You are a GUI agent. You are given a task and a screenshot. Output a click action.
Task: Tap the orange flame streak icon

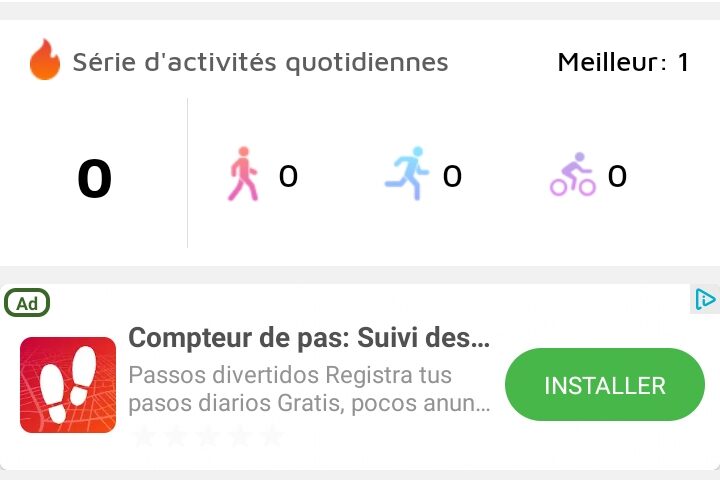click(45, 59)
